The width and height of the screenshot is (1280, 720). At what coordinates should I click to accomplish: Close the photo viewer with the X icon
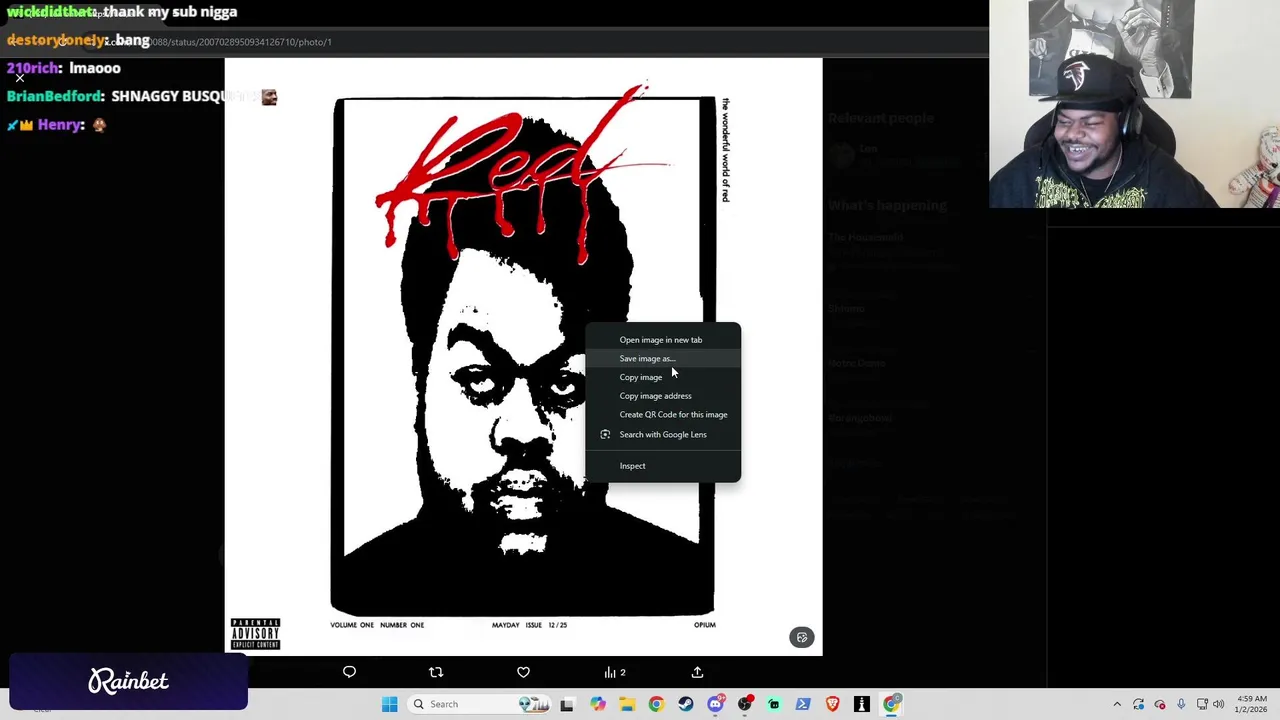20,78
